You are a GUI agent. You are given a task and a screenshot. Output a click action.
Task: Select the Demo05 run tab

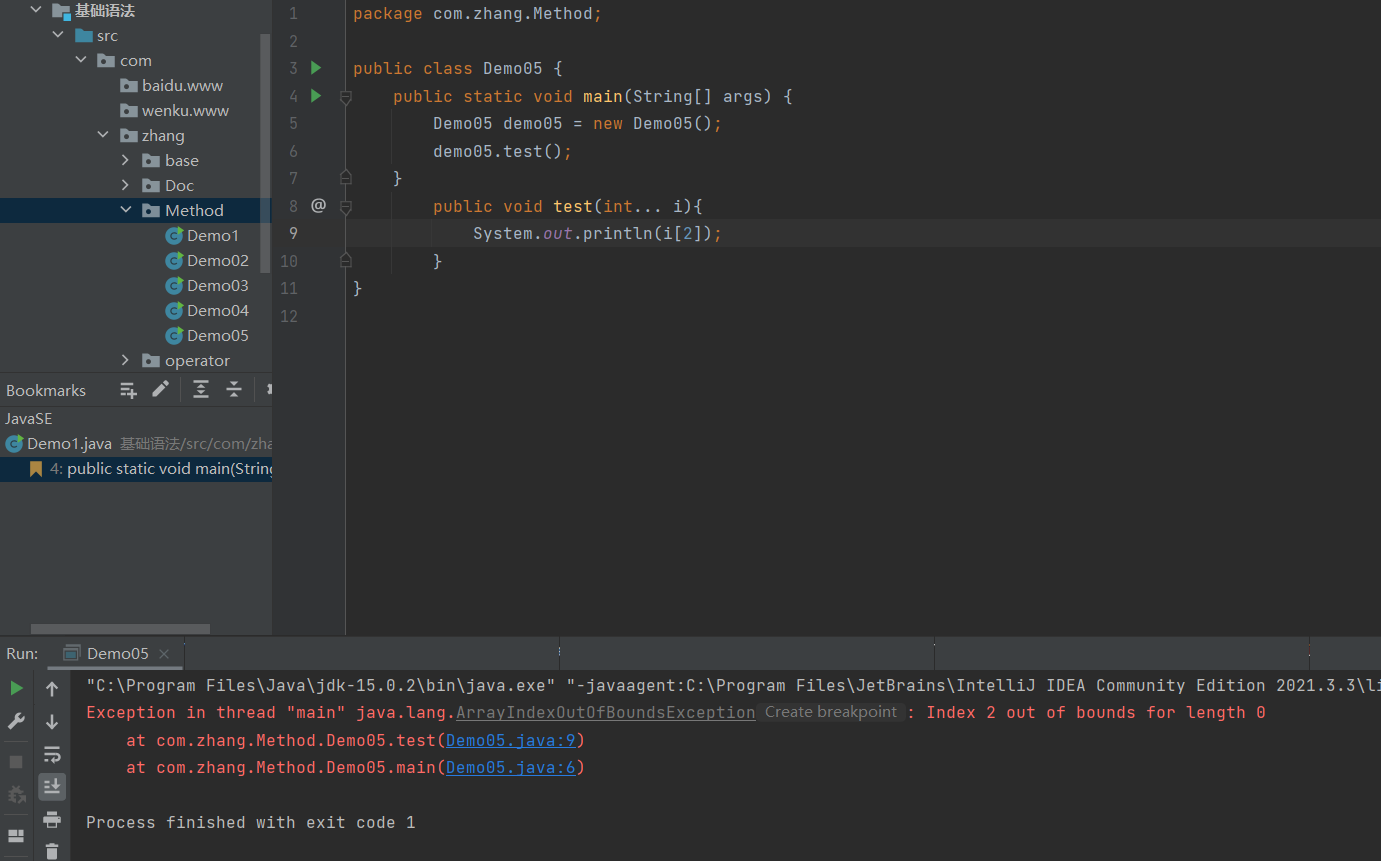118,653
